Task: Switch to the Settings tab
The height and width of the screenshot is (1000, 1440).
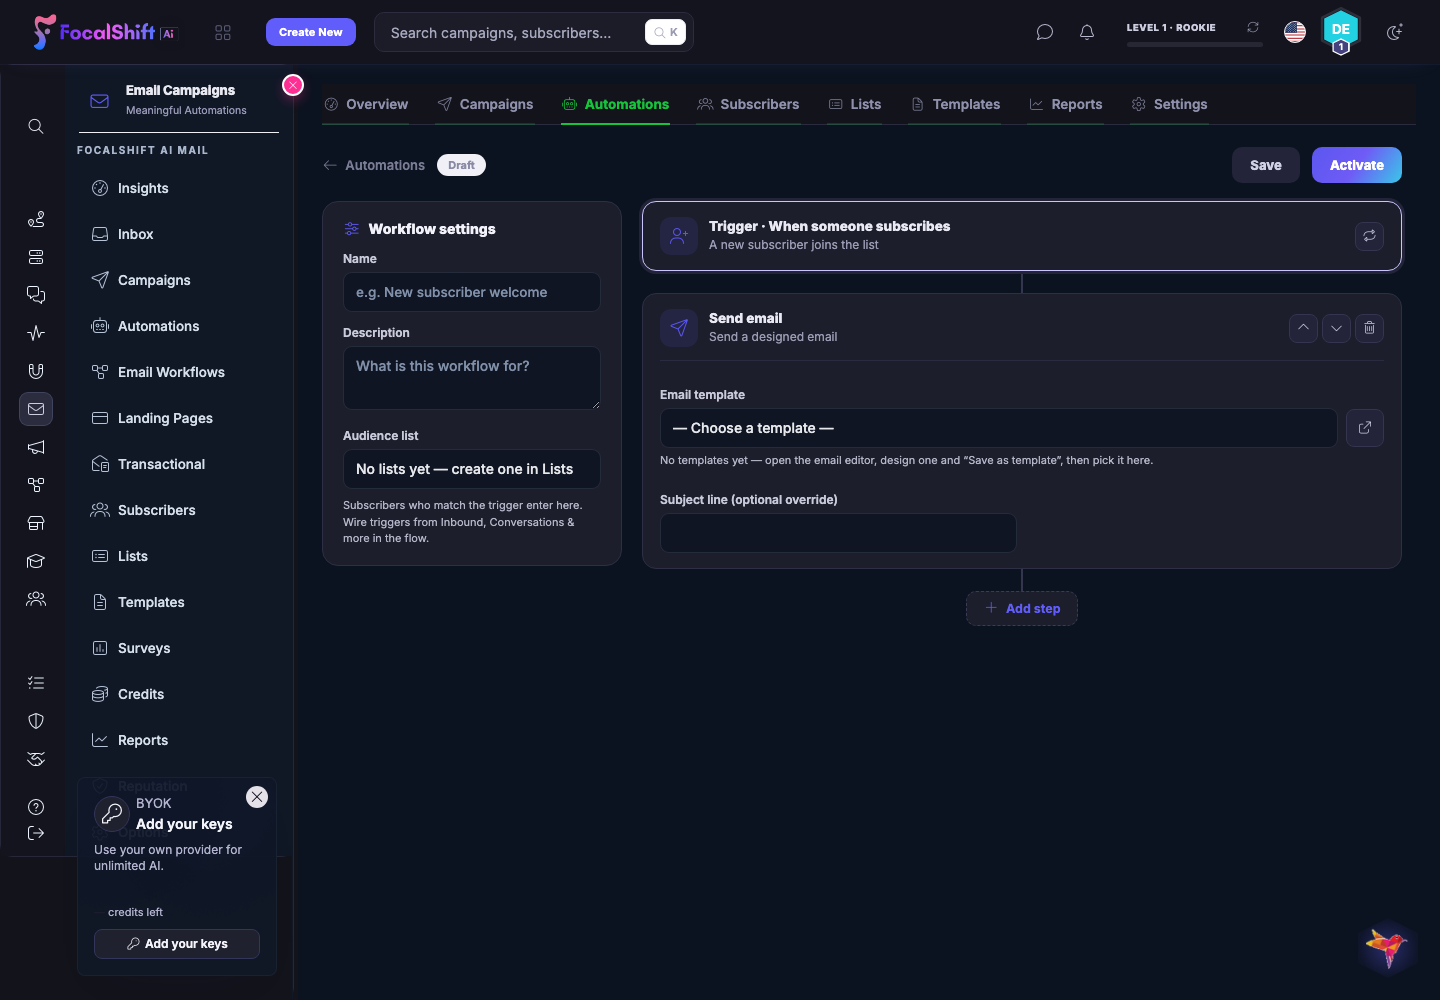Action: click(x=1169, y=104)
